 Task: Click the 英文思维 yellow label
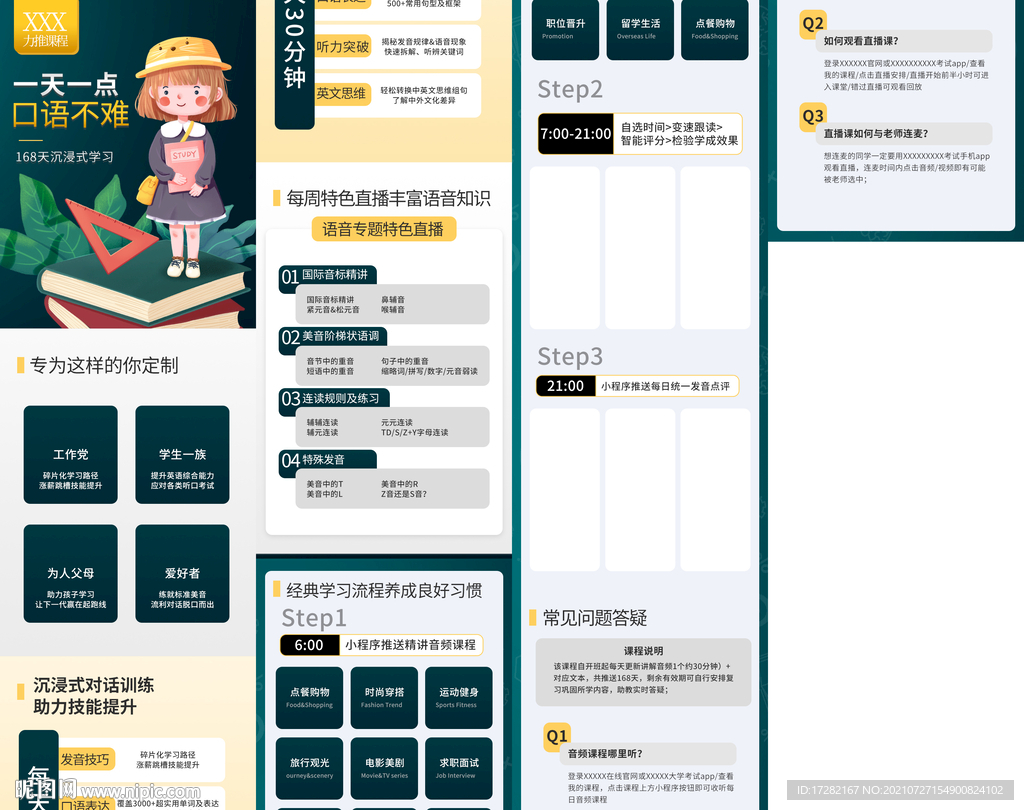pos(343,93)
